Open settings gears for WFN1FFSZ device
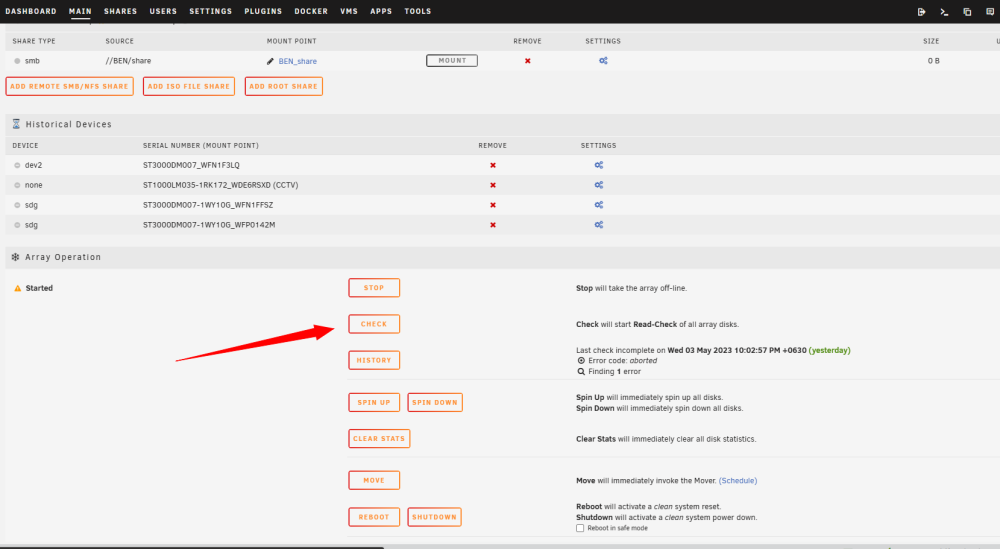Viewport: 1000px width, 549px height. [598, 205]
